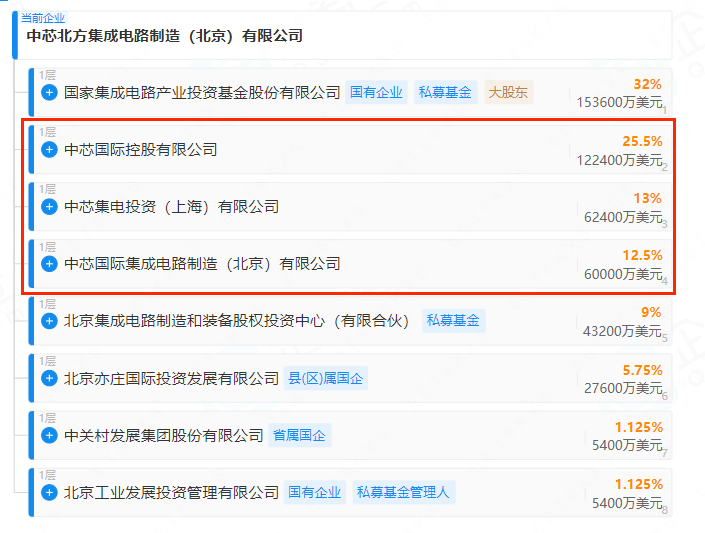This screenshot has width=705, height=533.
Task: Expand 中关村发展集团股份有限公司 plus icon
Action: click(49, 435)
